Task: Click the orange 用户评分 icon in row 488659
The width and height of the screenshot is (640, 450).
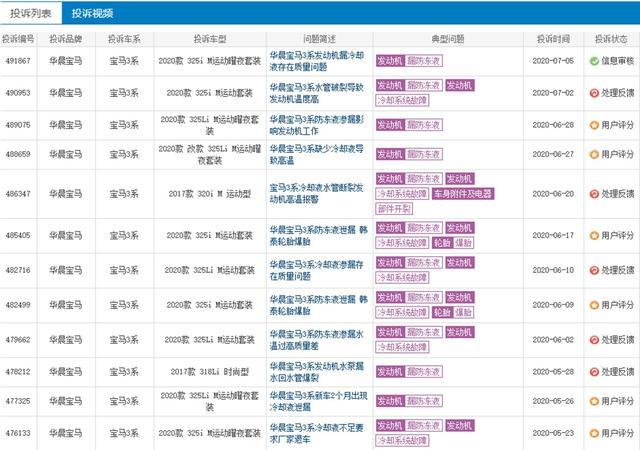Action: (x=594, y=154)
